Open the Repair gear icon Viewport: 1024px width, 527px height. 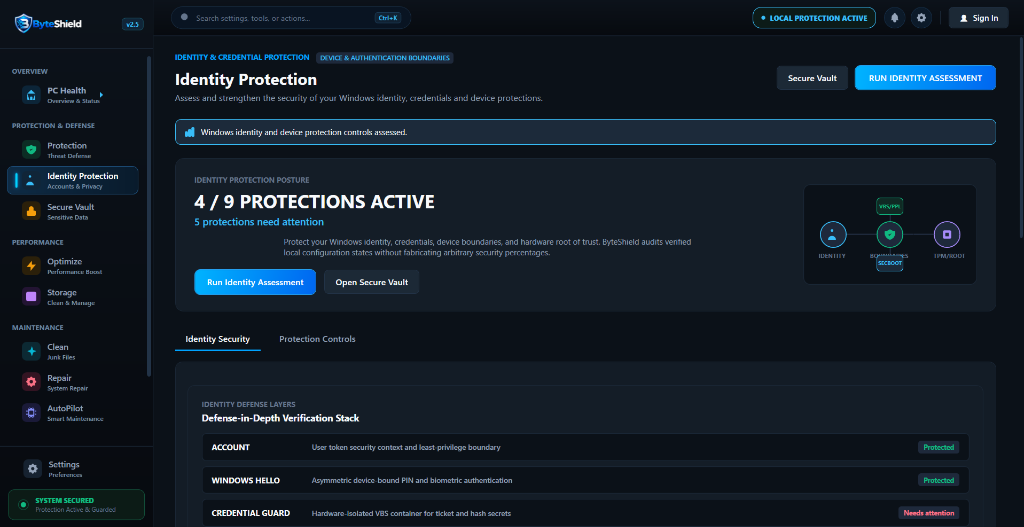tap(31, 383)
